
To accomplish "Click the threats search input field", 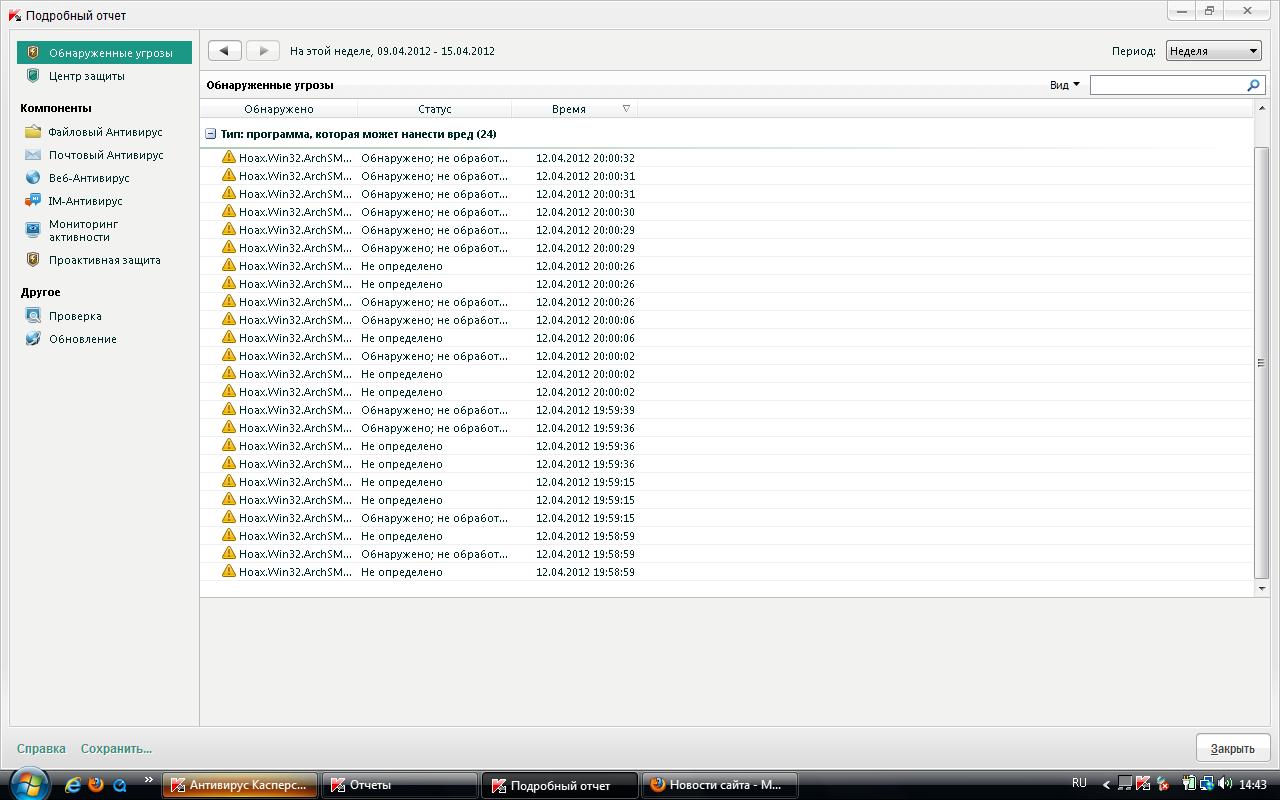I will point(1167,85).
